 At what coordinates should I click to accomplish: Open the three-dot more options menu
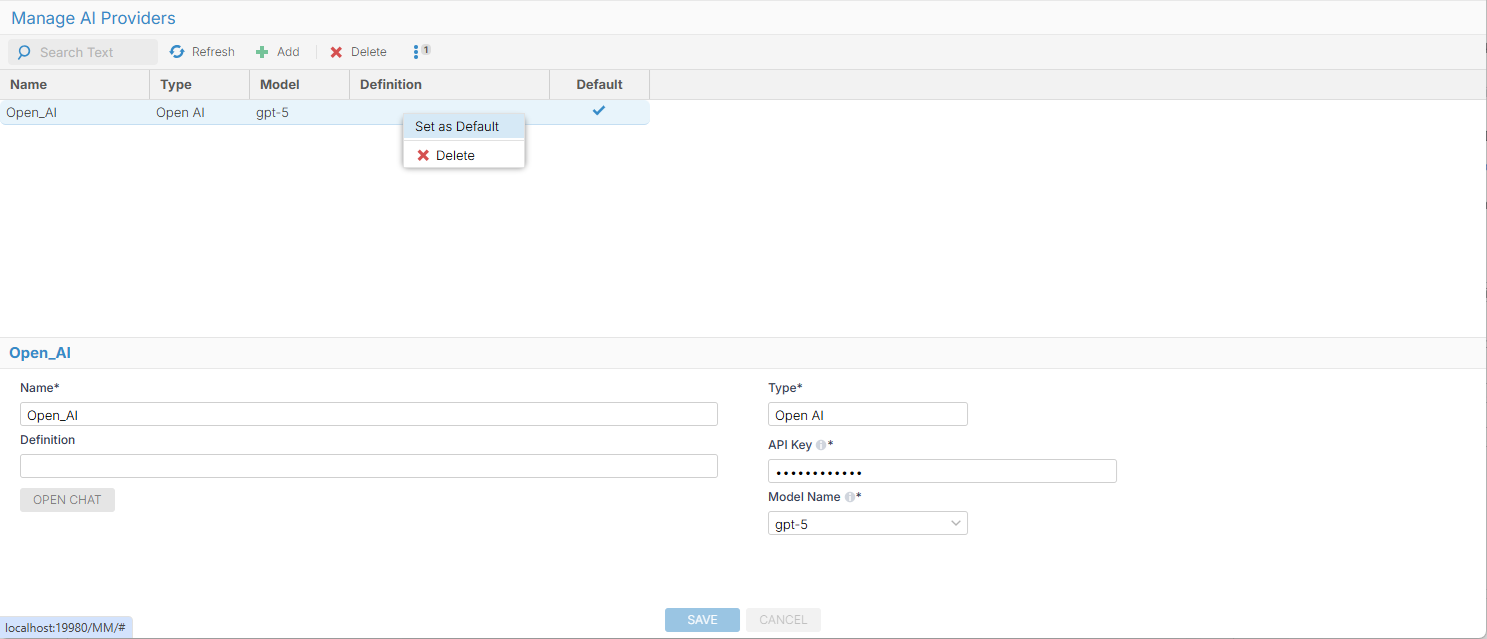(416, 52)
